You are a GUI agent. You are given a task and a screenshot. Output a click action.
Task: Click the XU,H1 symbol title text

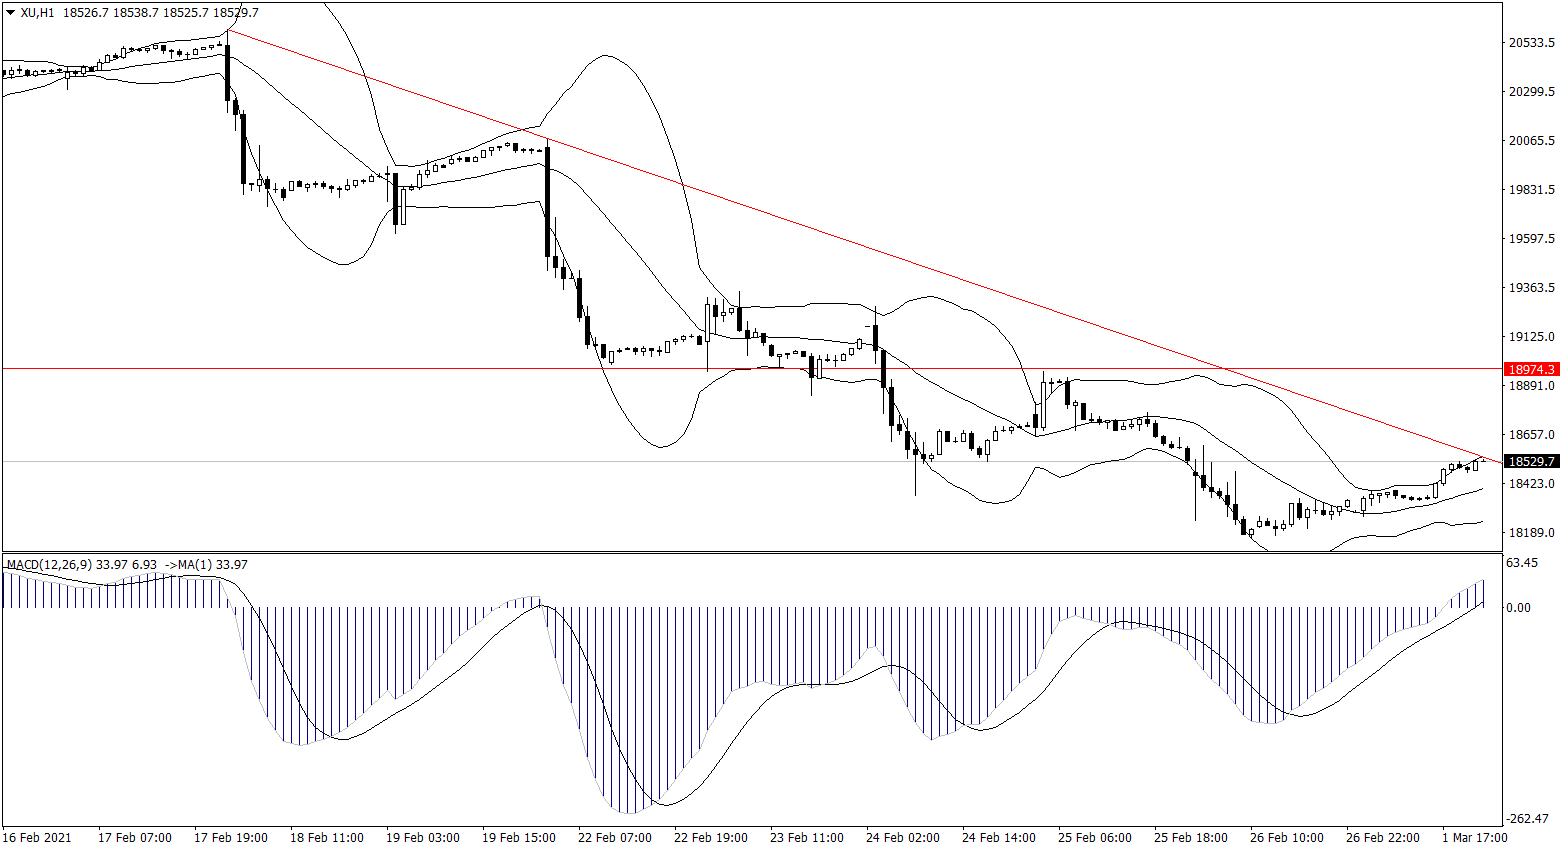click(38, 13)
